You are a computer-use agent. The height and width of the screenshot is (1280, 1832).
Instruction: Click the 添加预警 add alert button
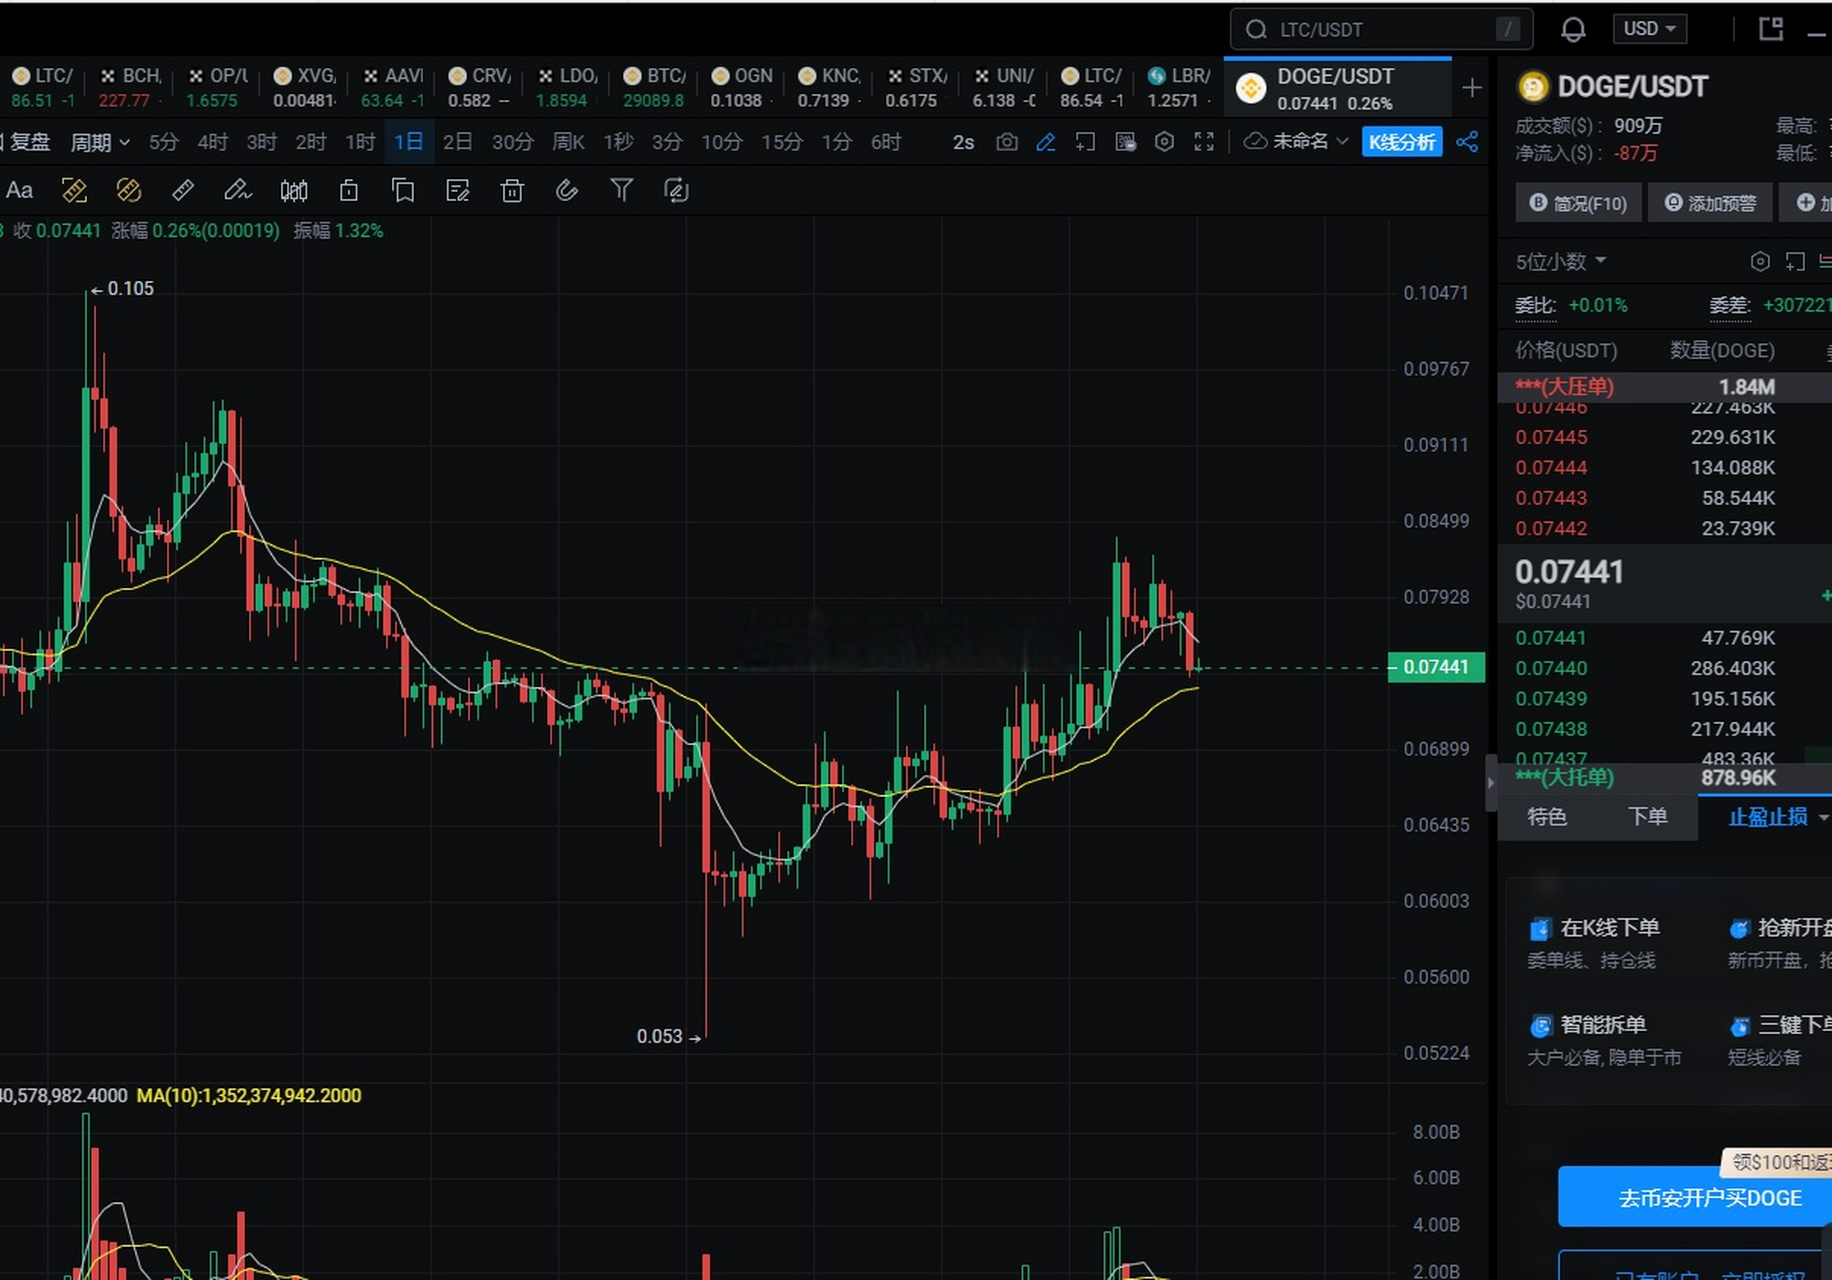1710,203
